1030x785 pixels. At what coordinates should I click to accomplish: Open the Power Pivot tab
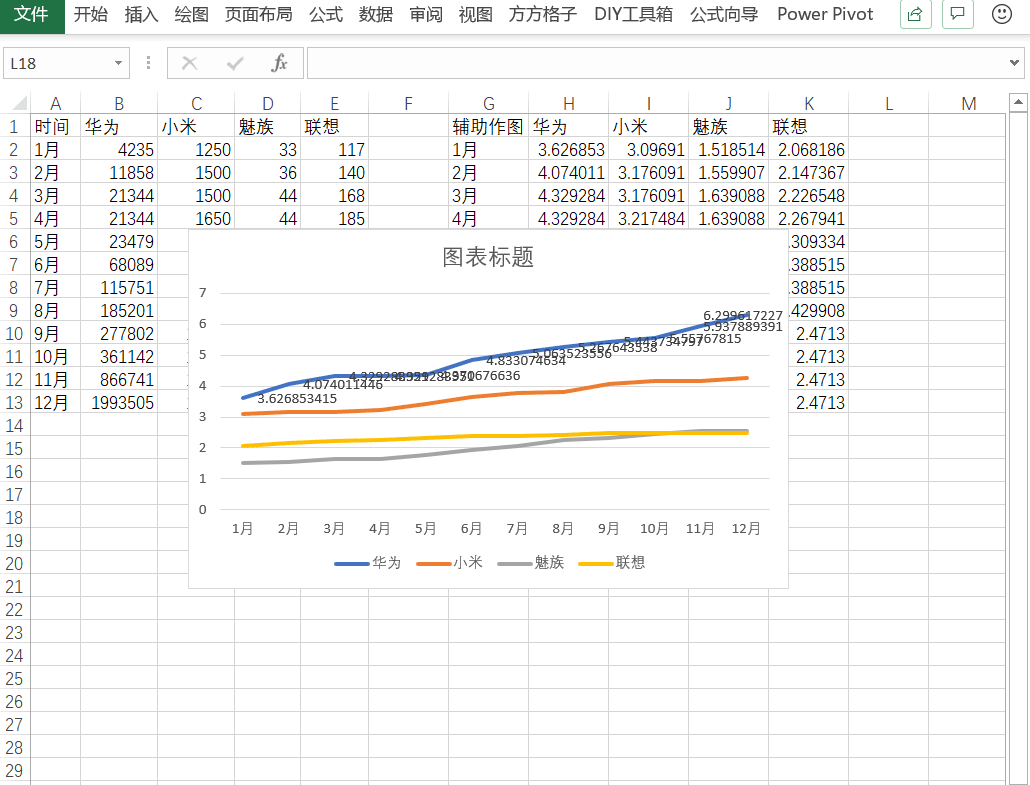point(825,14)
